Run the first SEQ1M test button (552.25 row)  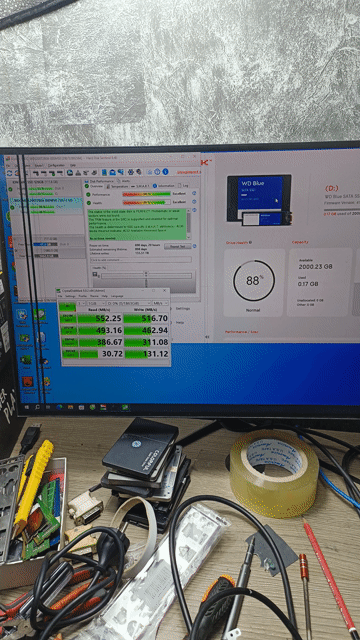(68, 318)
